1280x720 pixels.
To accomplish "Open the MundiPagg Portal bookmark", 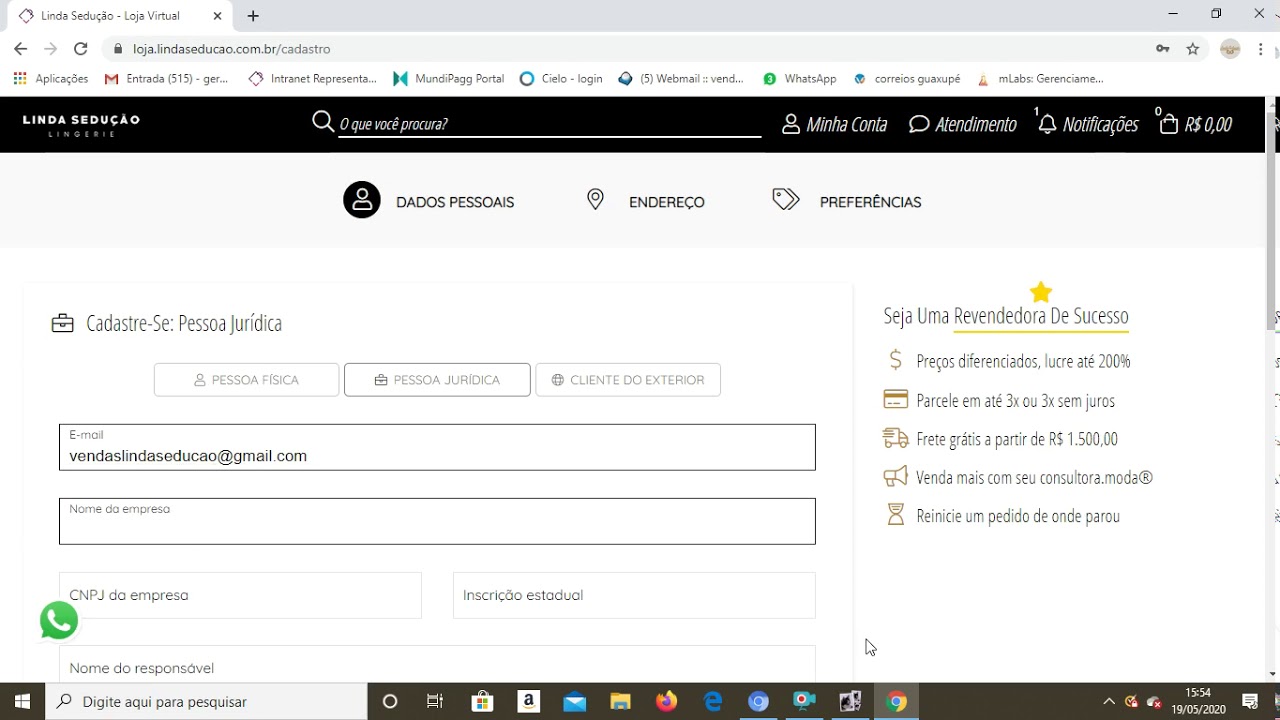I will pos(449,79).
